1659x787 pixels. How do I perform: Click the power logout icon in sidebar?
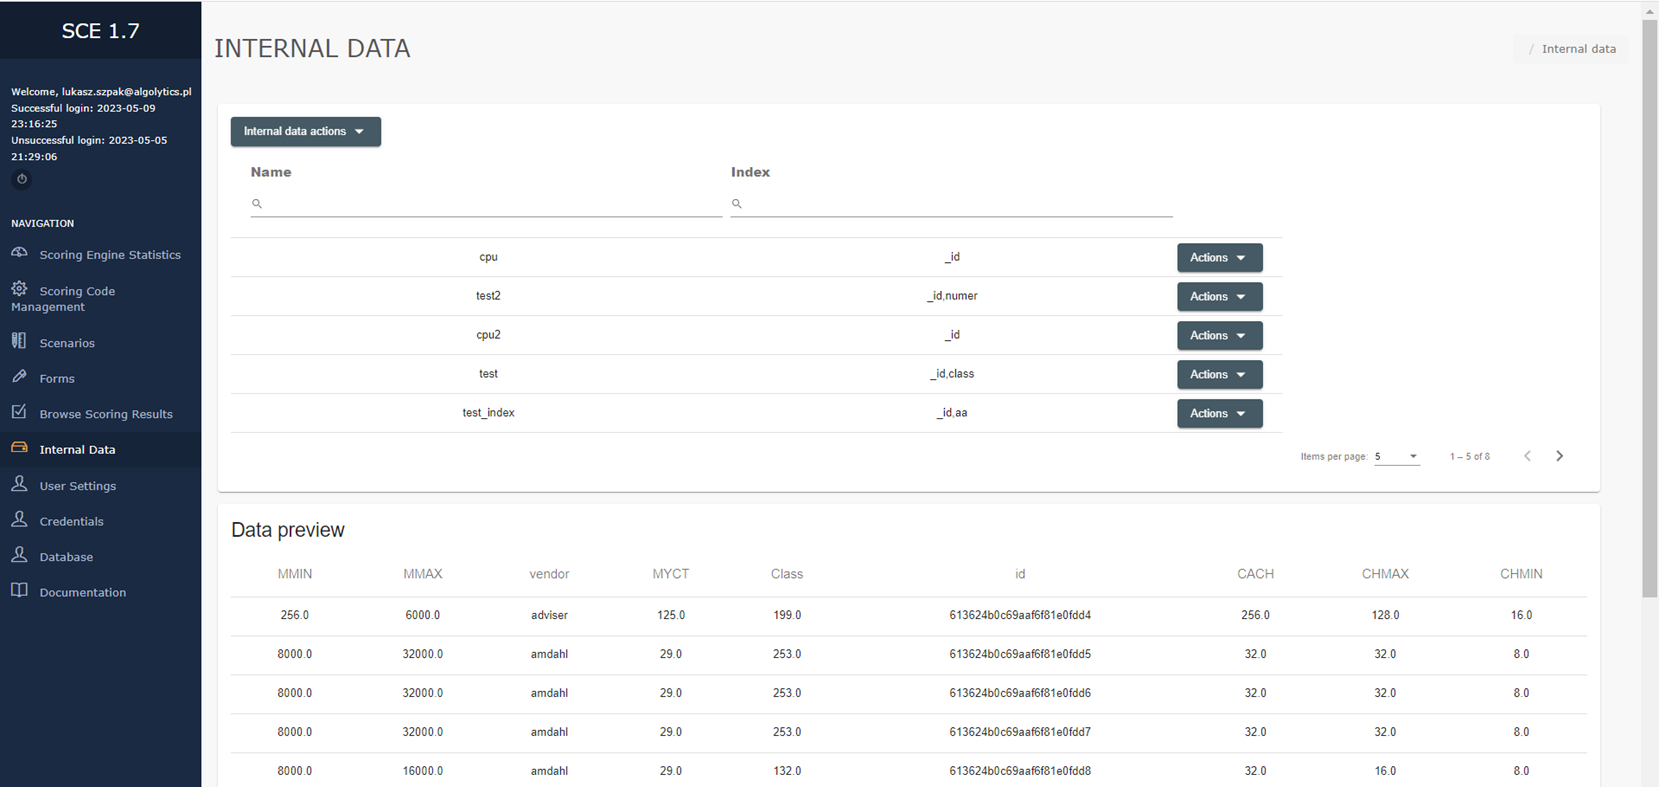click(21, 179)
